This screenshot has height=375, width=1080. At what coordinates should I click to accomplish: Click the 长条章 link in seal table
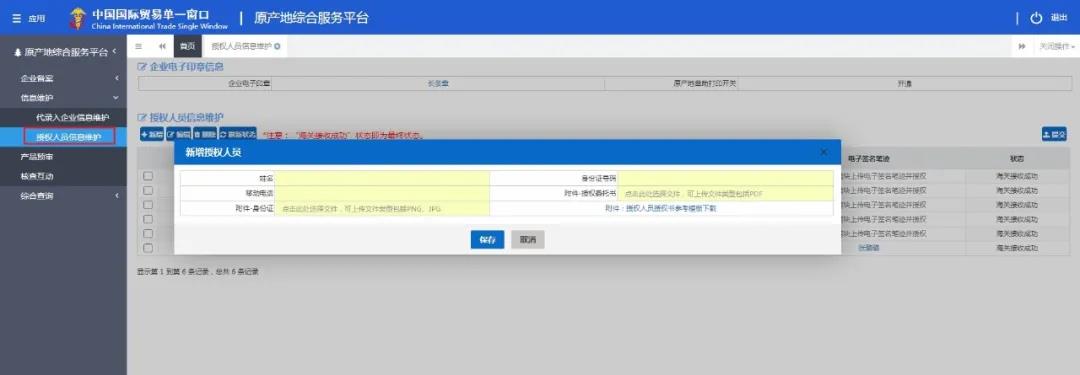click(x=438, y=83)
